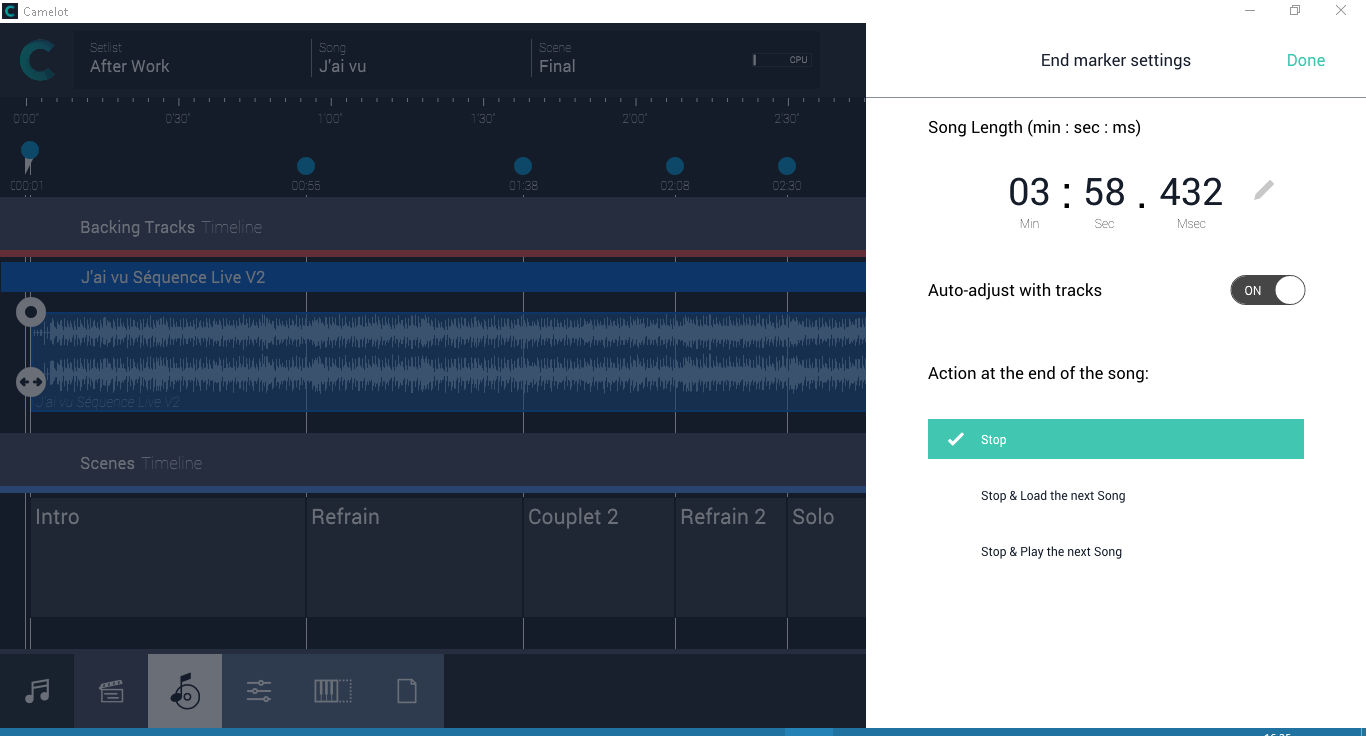Image resolution: width=1366 pixels, height=736 pixels.
Task: Open the mixer sliders icon
Action: pyautogui.click(x=259, y=691)
